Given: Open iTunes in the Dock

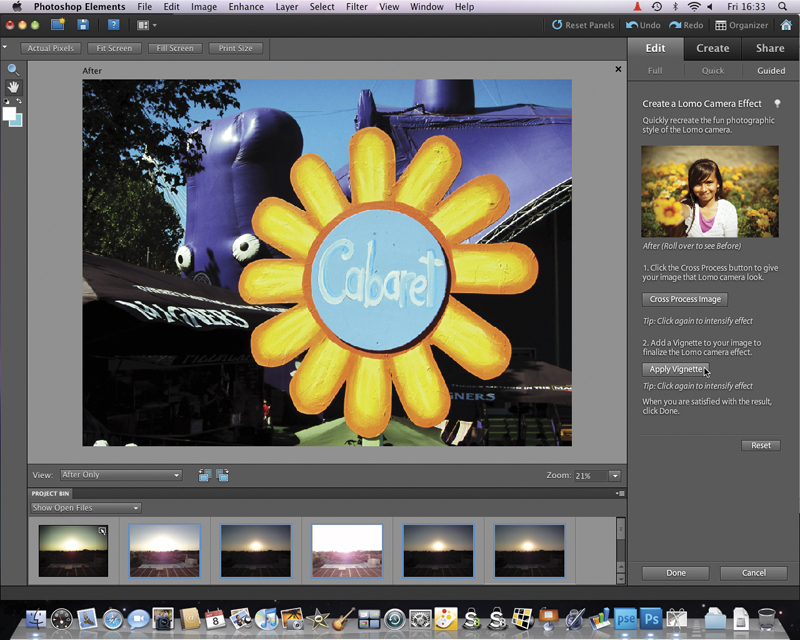Looking at the screenshot, I should [266, 619].
